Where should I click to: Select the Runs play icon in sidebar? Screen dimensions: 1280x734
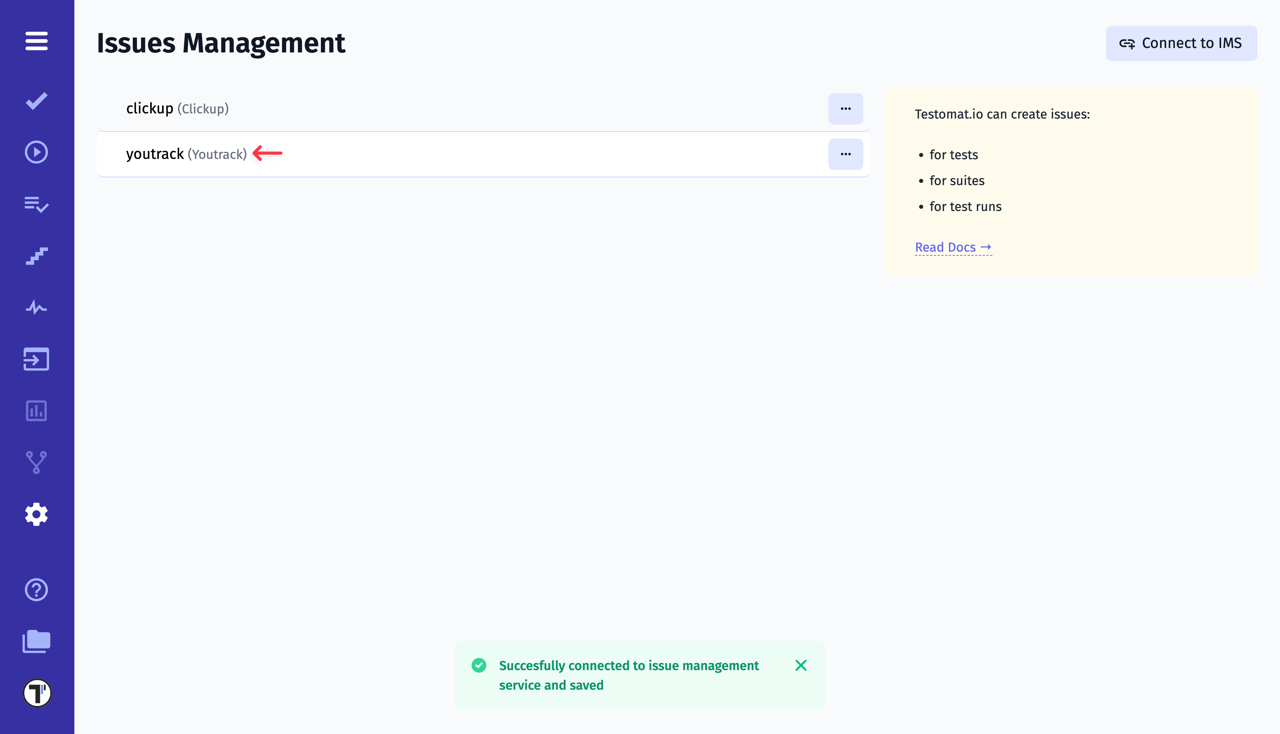36,151
